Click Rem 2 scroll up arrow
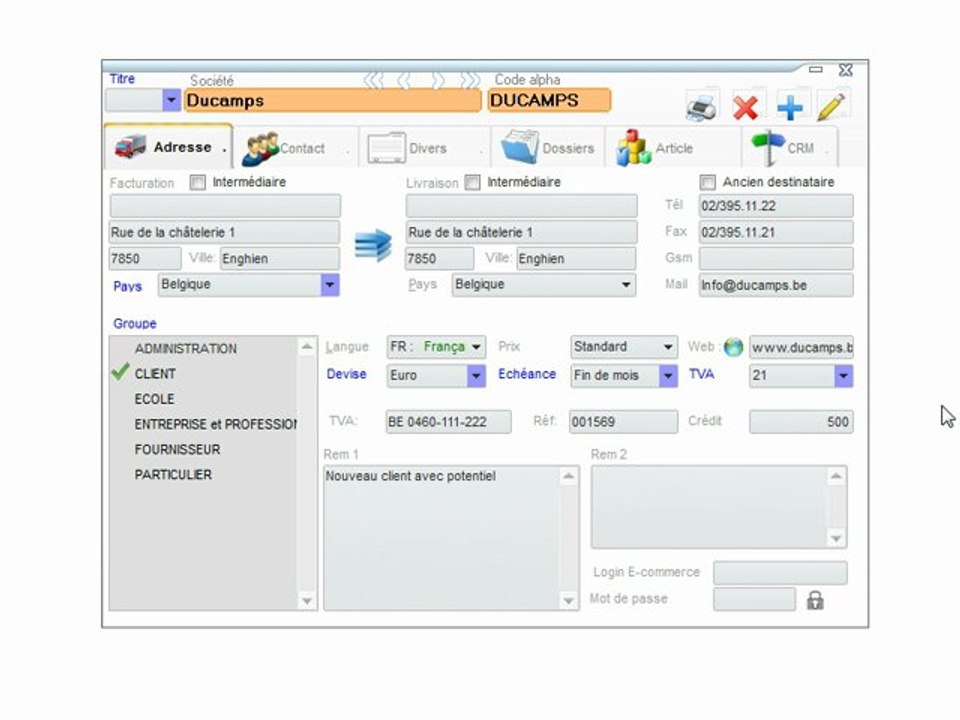The height and width of the screenshot is (720, 960). (836, 476)
